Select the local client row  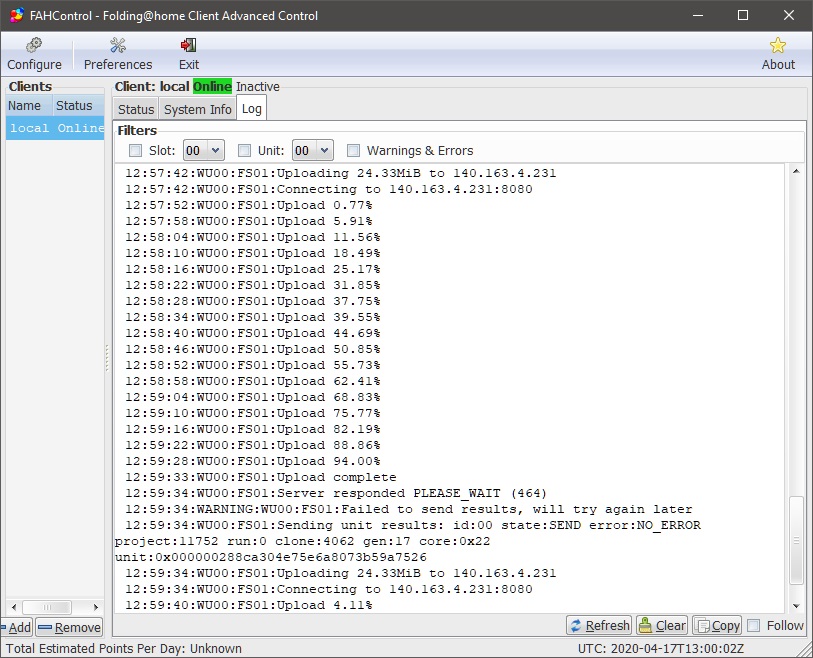55,128
